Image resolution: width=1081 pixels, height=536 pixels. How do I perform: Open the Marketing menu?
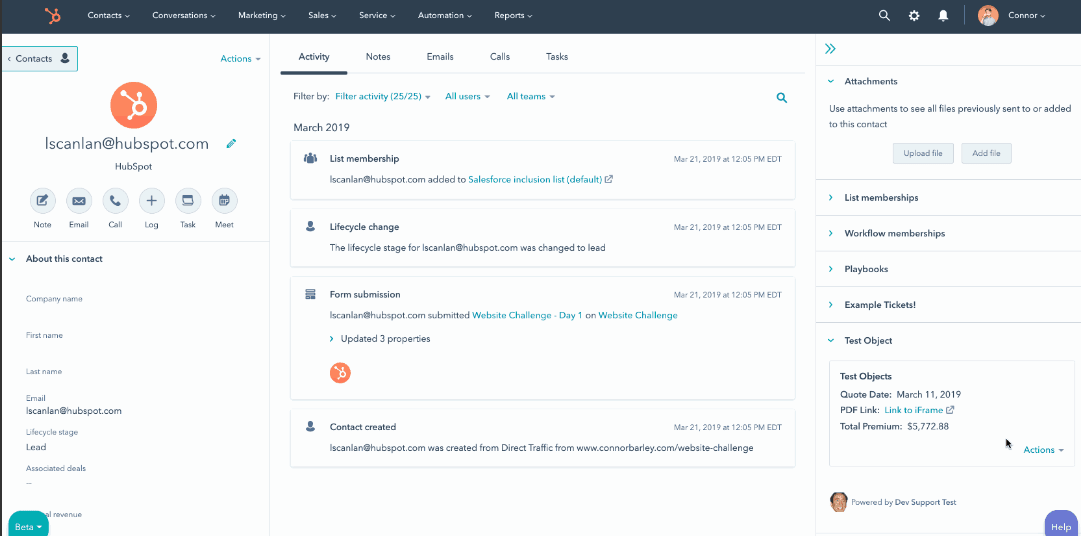tap(261, 16)
